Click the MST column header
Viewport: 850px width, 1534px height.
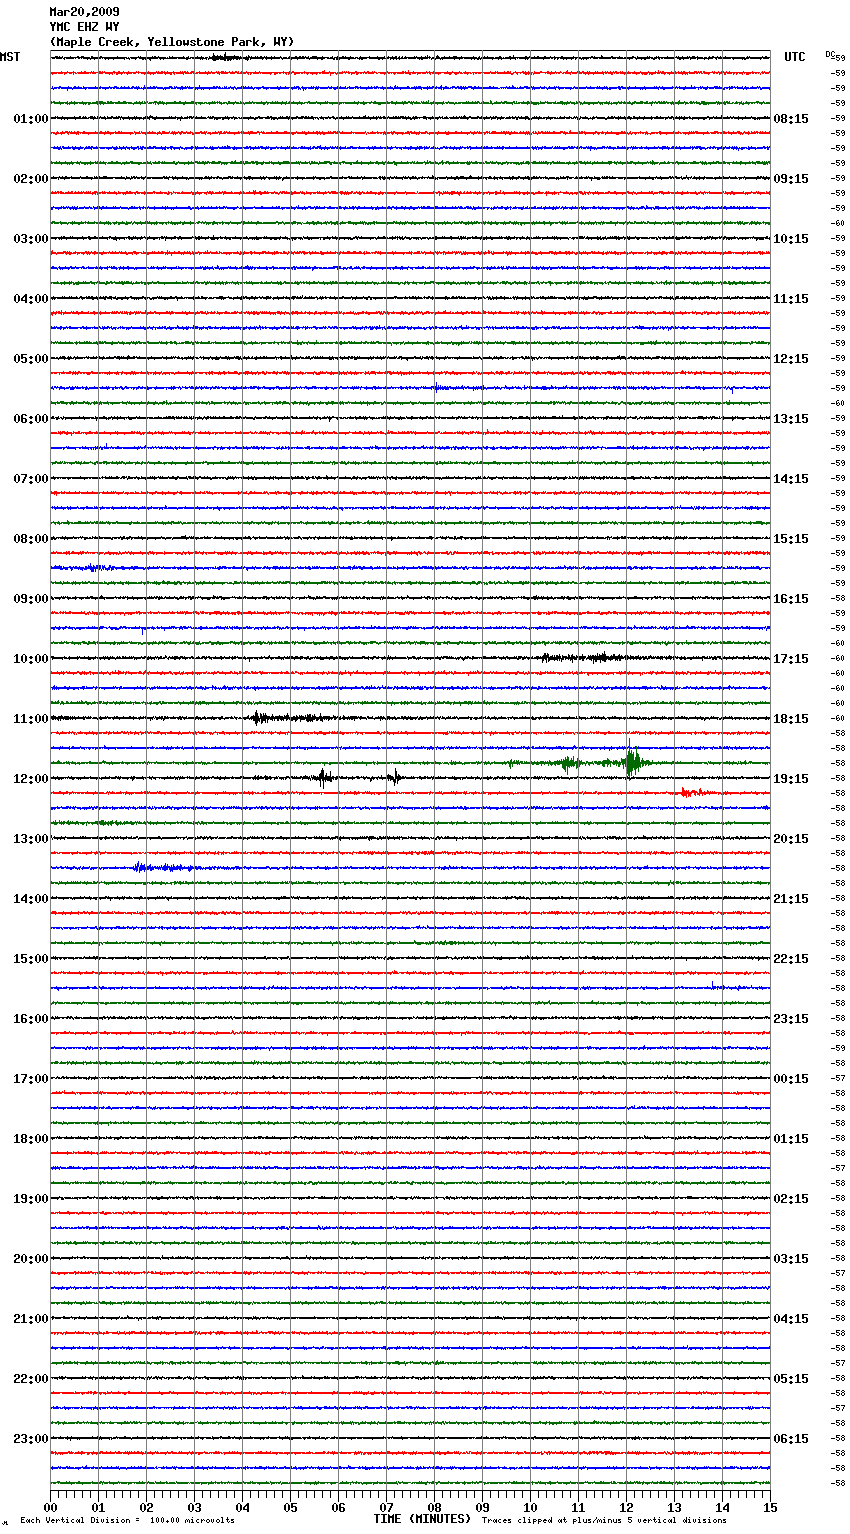[x=10, y=57]
